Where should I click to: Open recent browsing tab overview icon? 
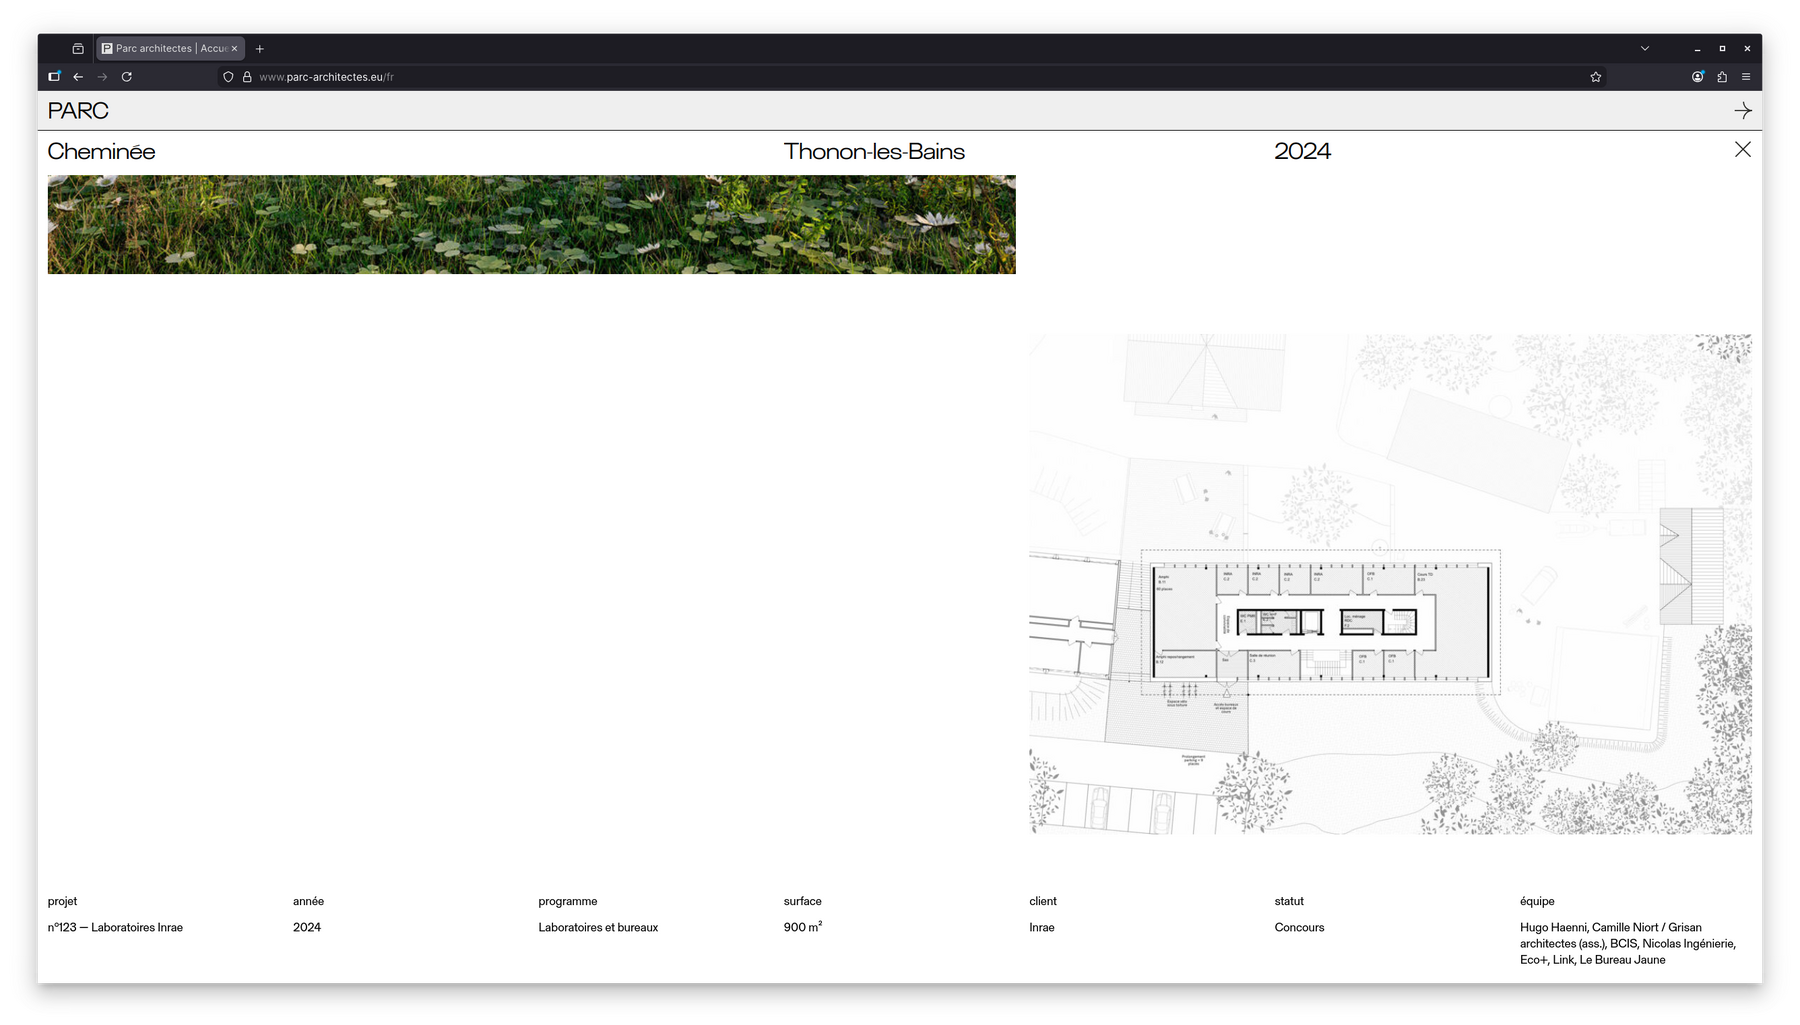(x=78, y=48)
